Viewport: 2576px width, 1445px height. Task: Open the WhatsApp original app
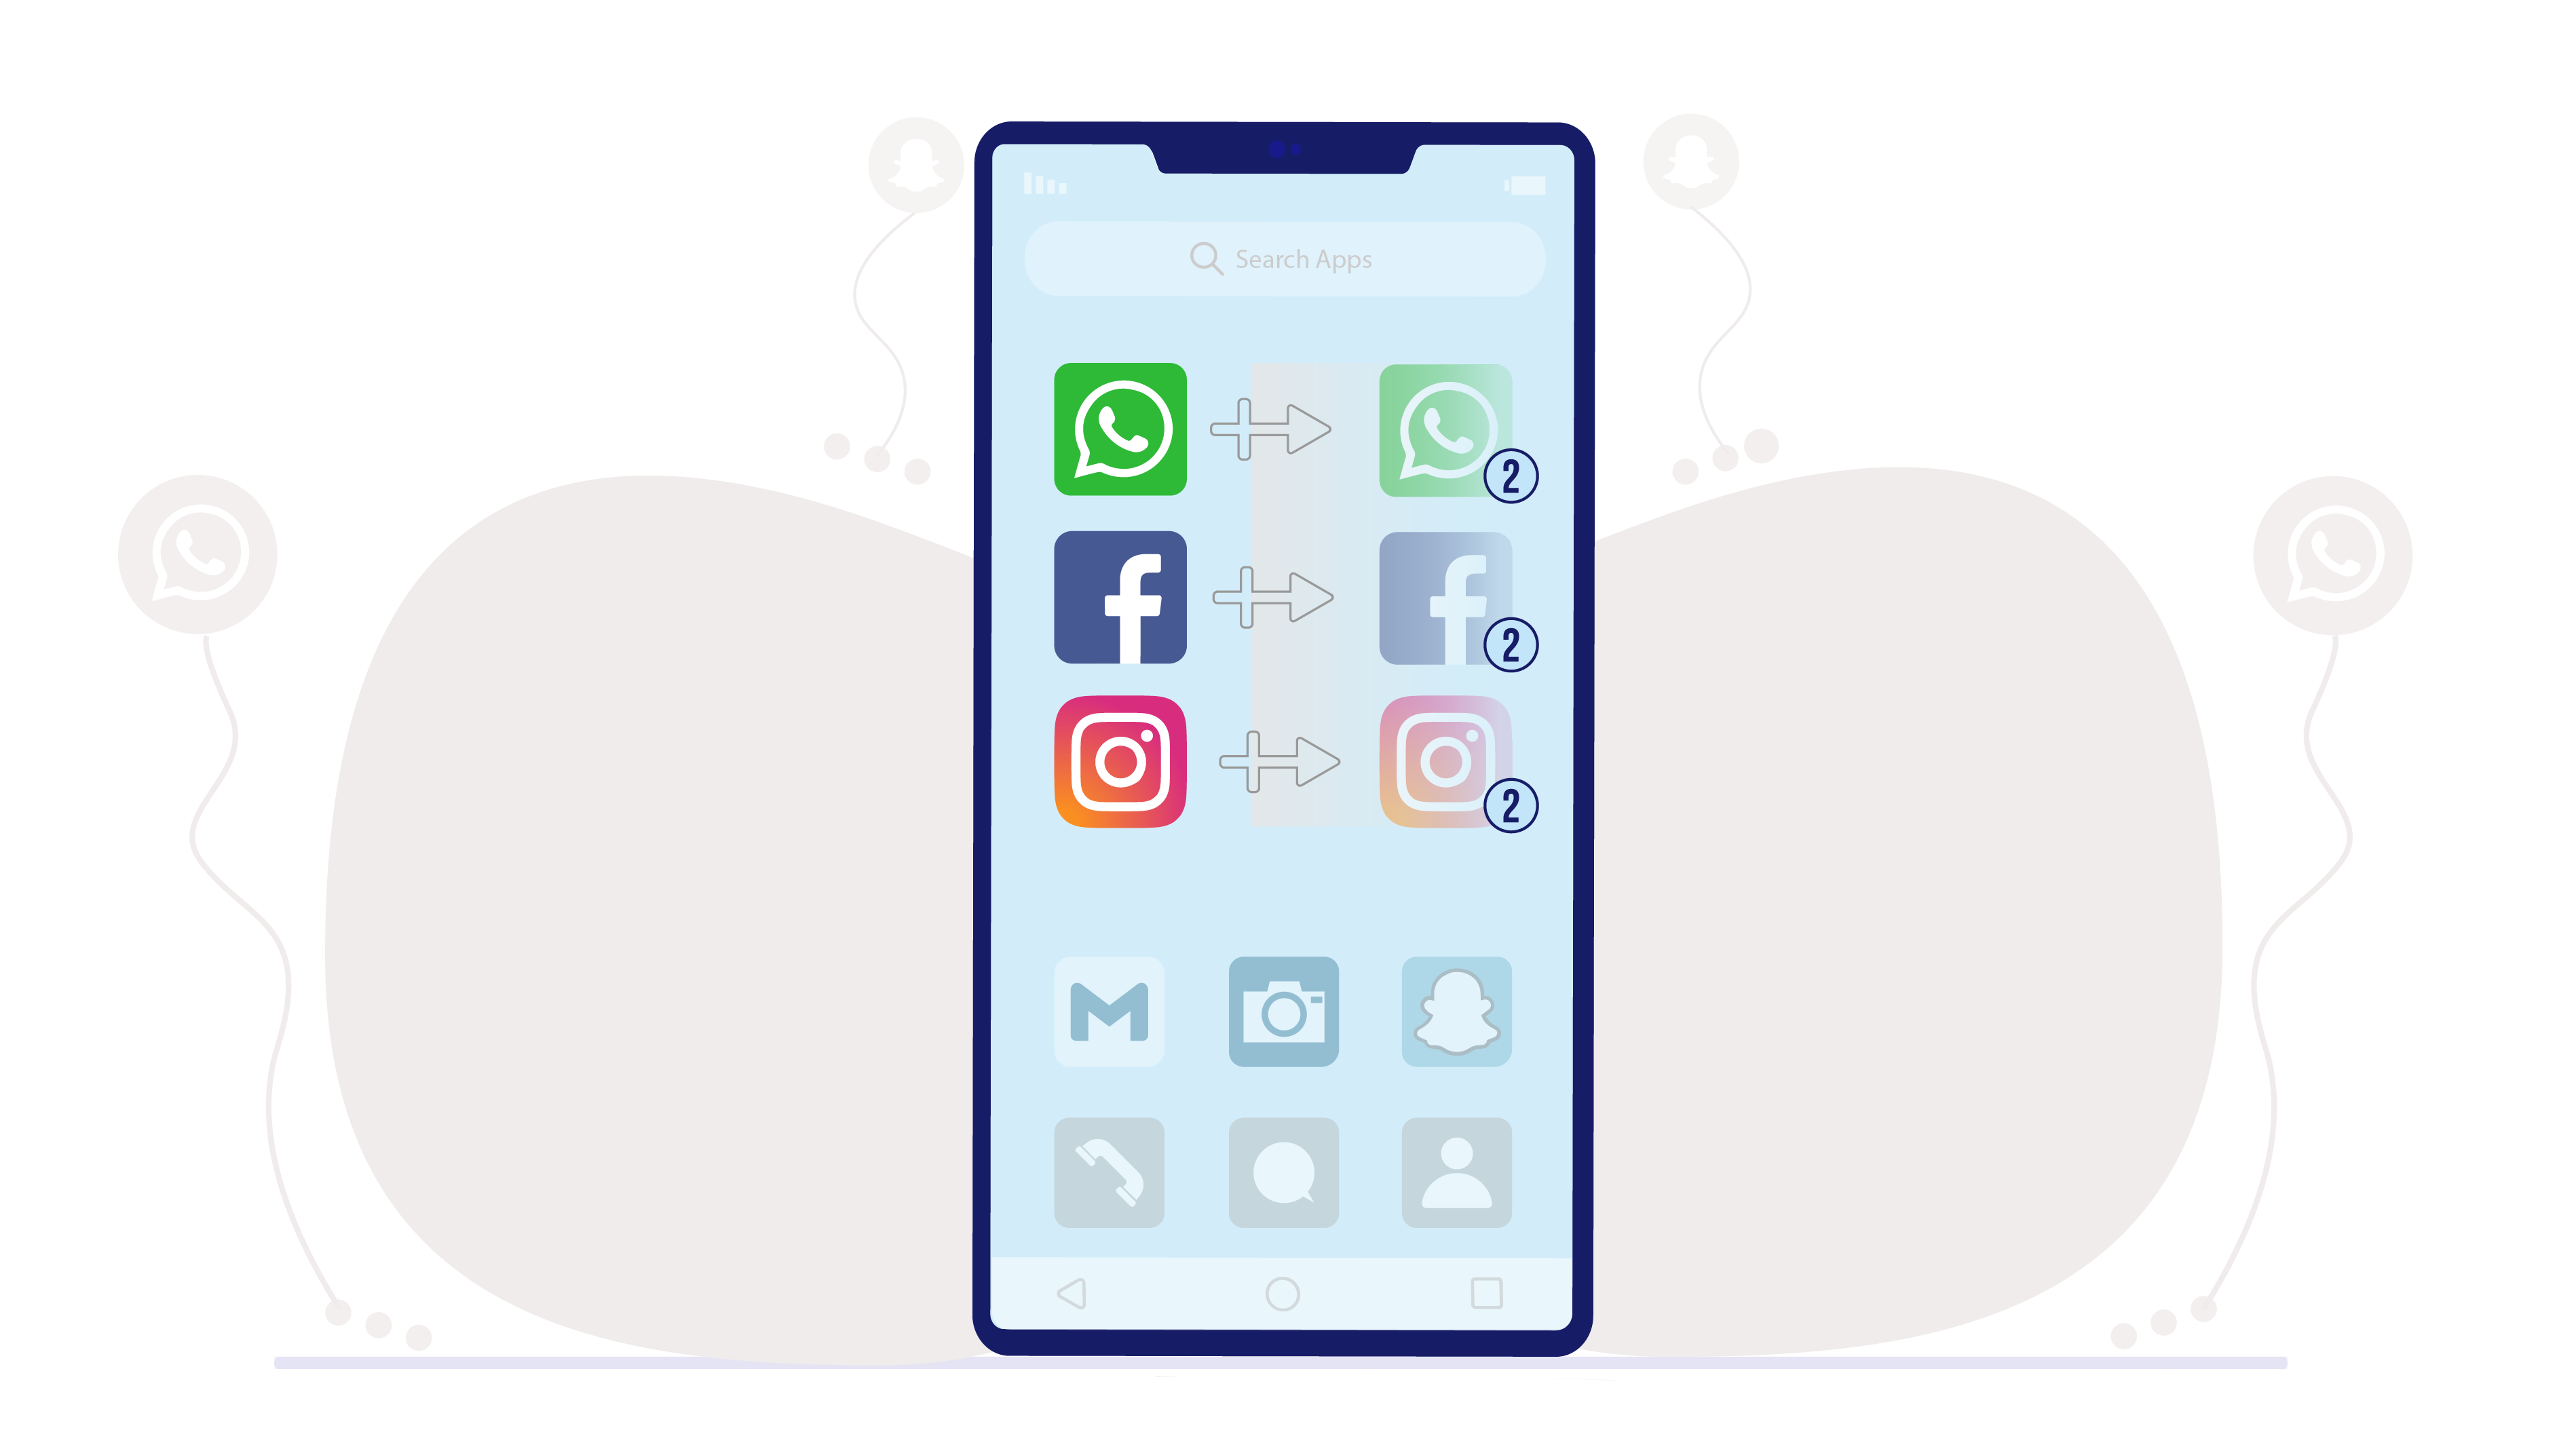pyautogui.click(x=1122, y=430)
